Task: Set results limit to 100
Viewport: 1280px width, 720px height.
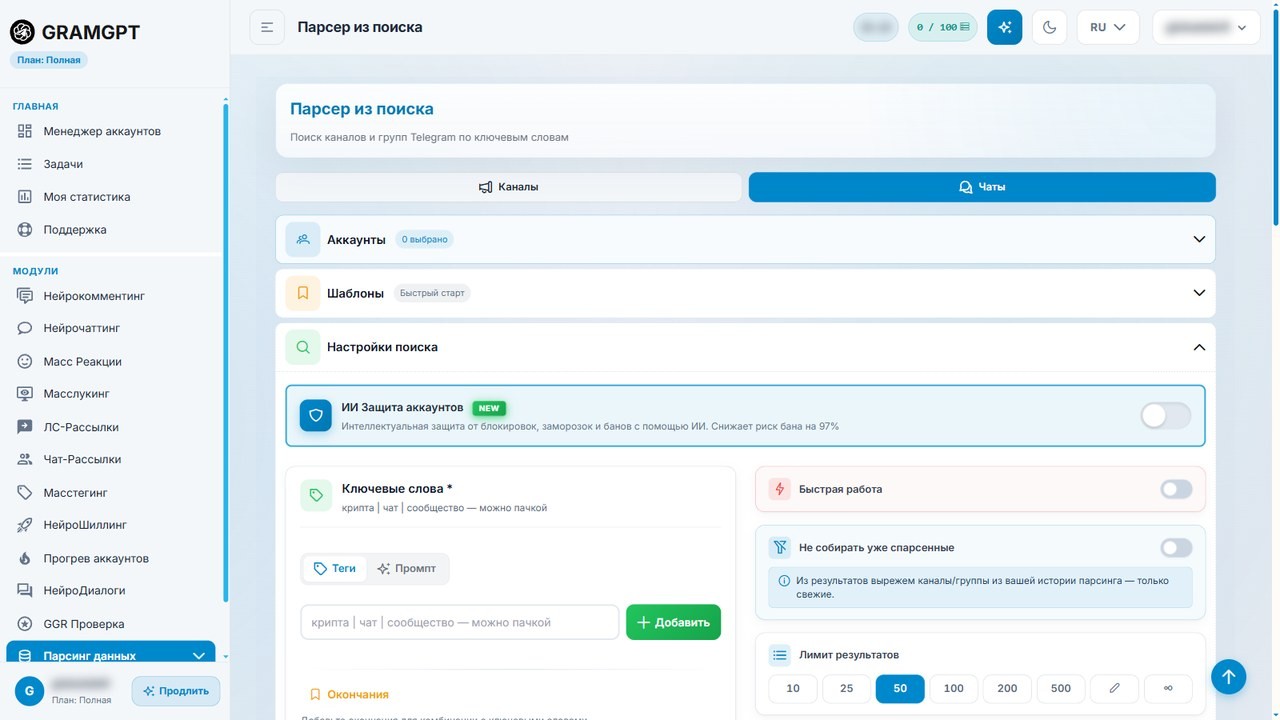Action: pyautogui.click(x=954, y=688)
